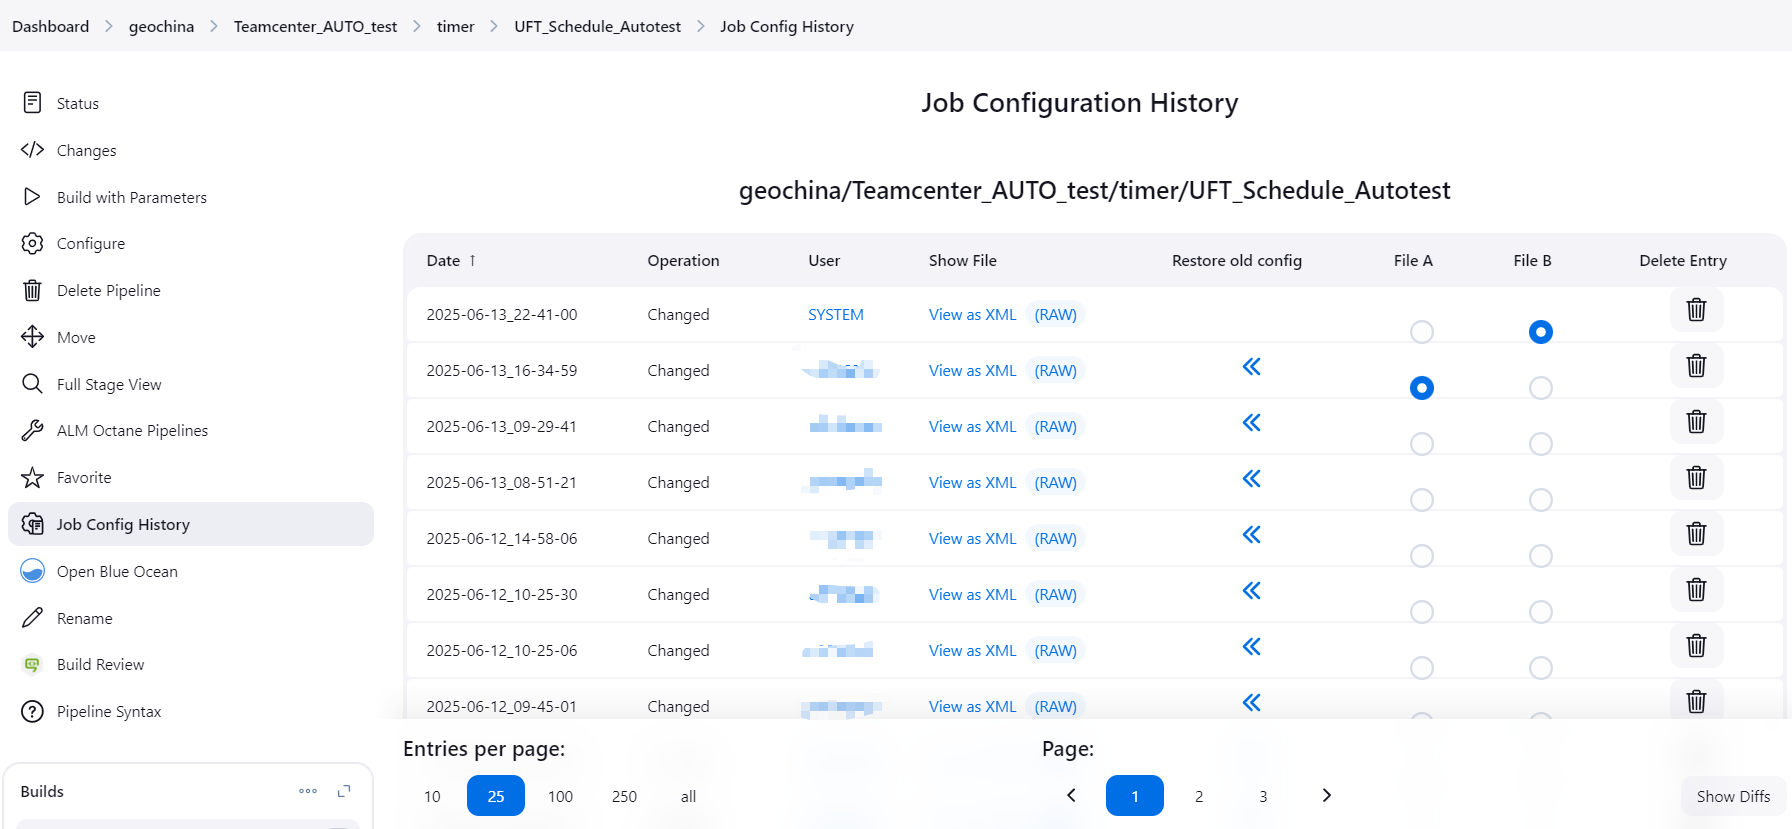Open View as XML for 2025-06-13_22-41-00
Screen dimensions: 1792x829
click(972, 315)
